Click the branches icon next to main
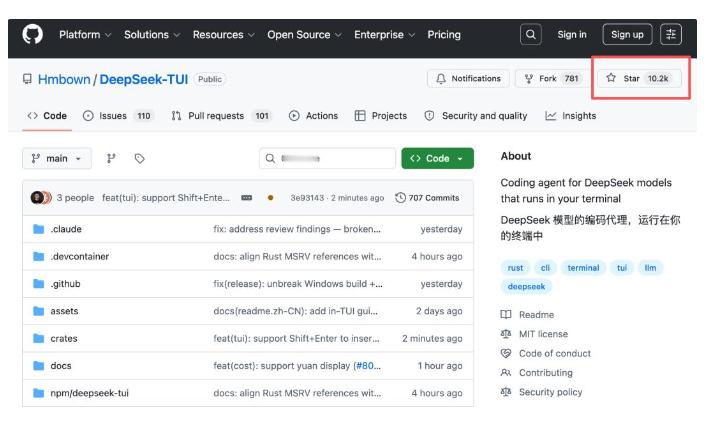The width and height of the screenshot is (720, 425). pos(111,158)
